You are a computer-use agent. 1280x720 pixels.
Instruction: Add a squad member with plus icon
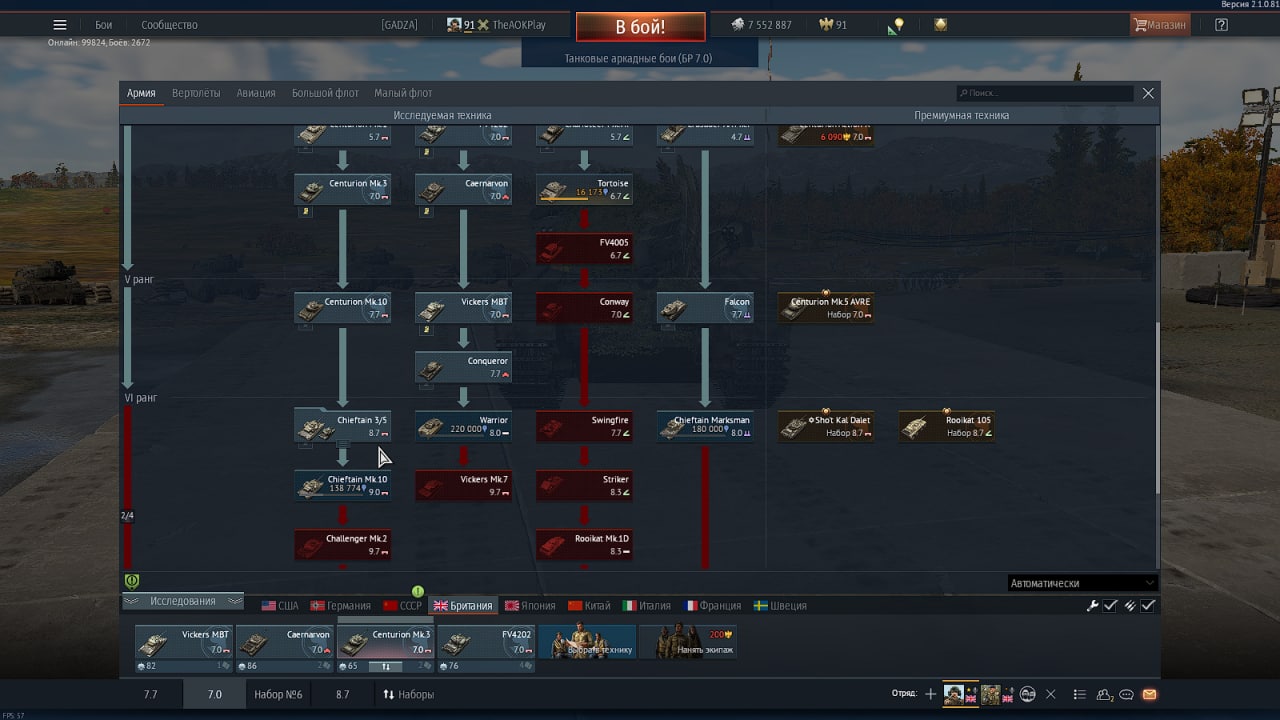pos(930,694)
